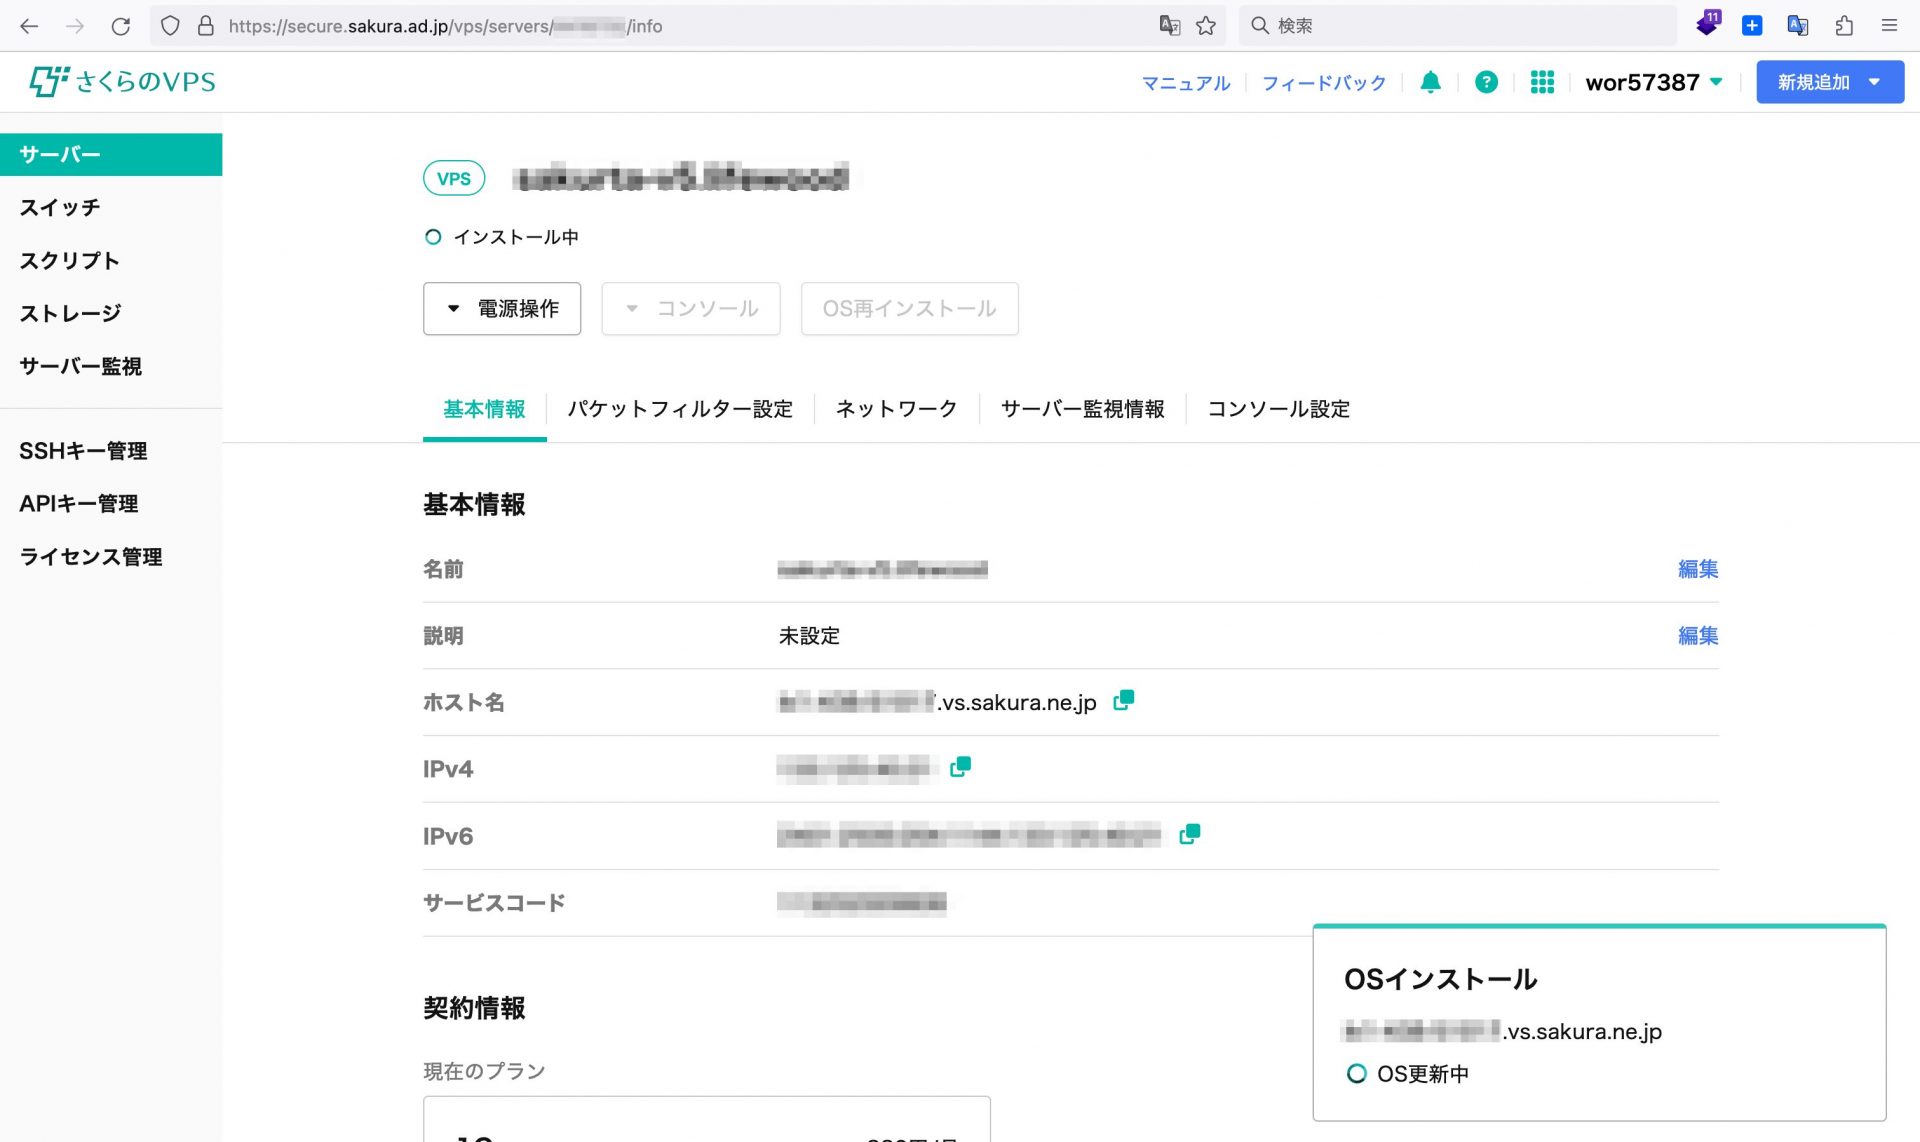The image size is (1920, 1142).
Task: Reload the browser page
Action: click(x=121, y=26)
